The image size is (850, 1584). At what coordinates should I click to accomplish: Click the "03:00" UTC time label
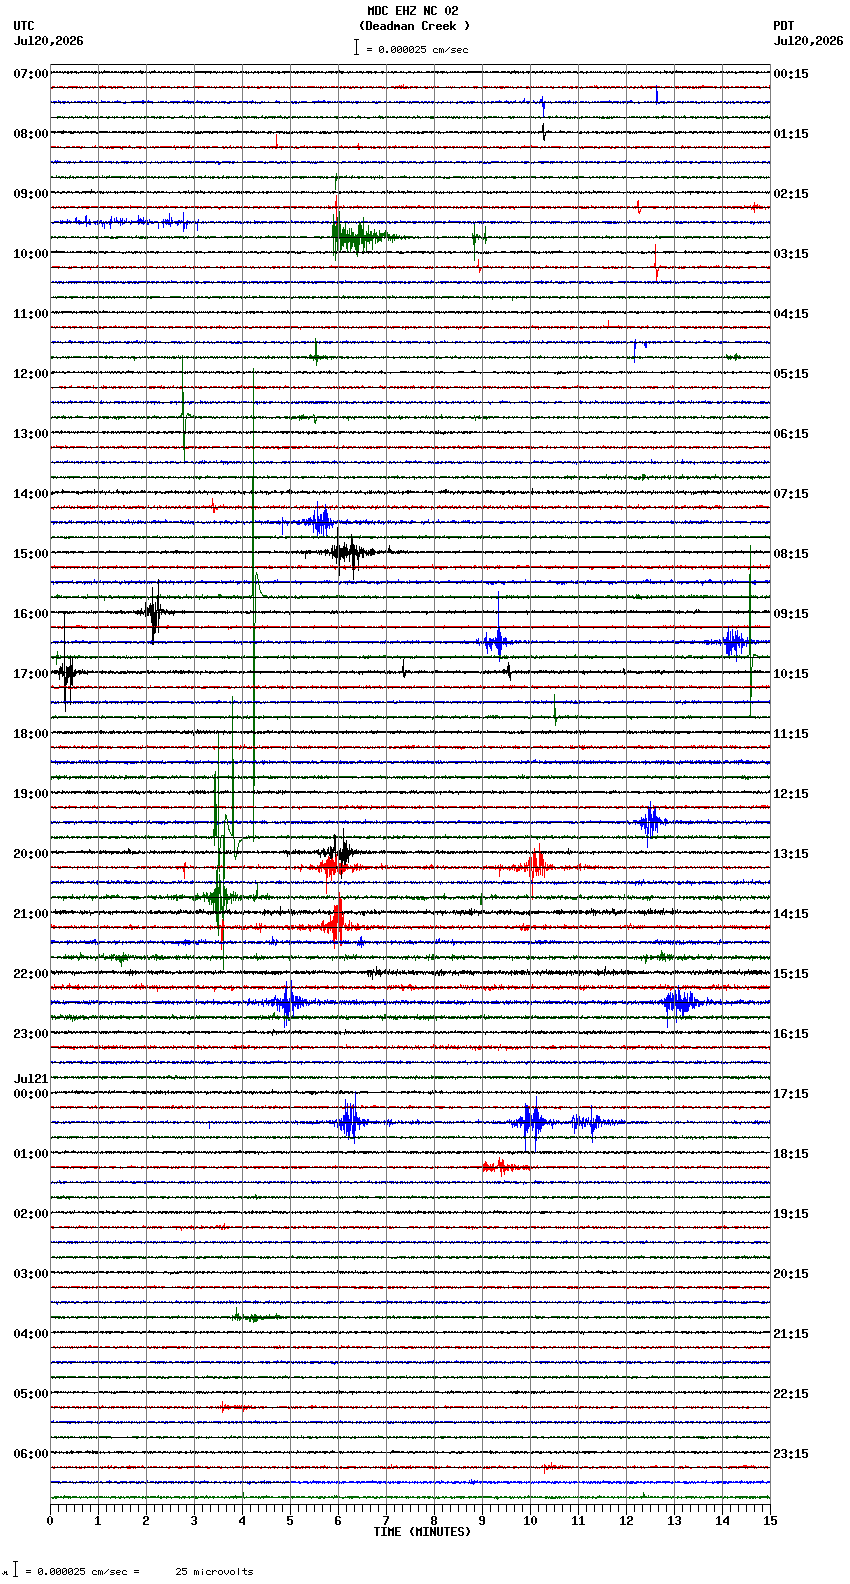point(31,1274)
